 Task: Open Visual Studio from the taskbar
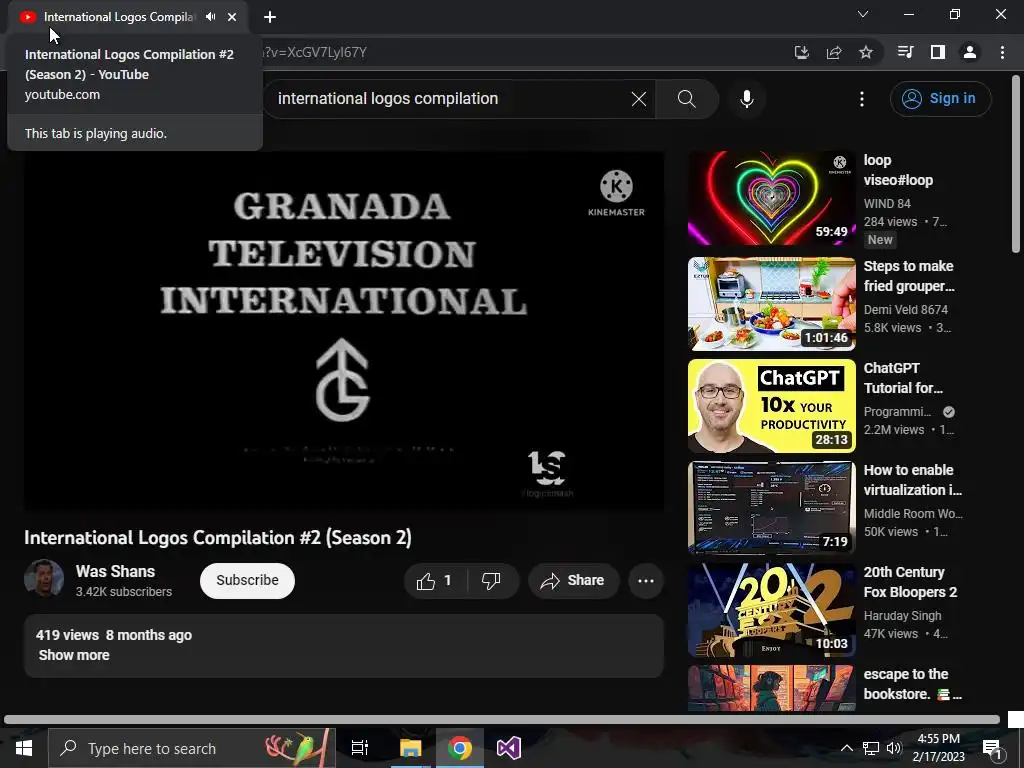(509, 748)
